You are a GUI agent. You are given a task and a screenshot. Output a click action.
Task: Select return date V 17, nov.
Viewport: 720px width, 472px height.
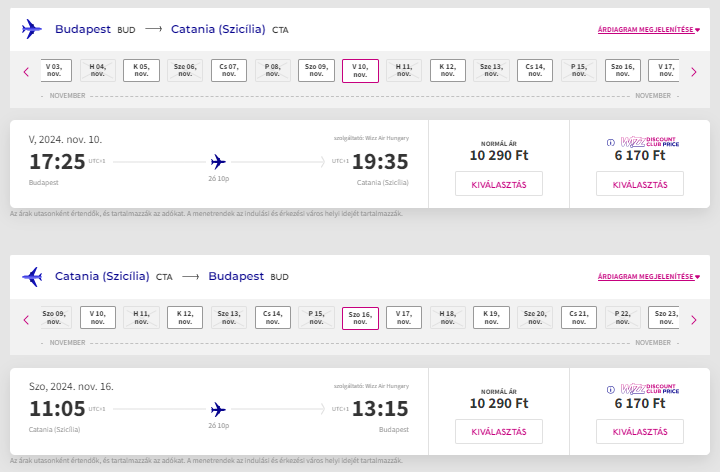(x=404, y=318)
